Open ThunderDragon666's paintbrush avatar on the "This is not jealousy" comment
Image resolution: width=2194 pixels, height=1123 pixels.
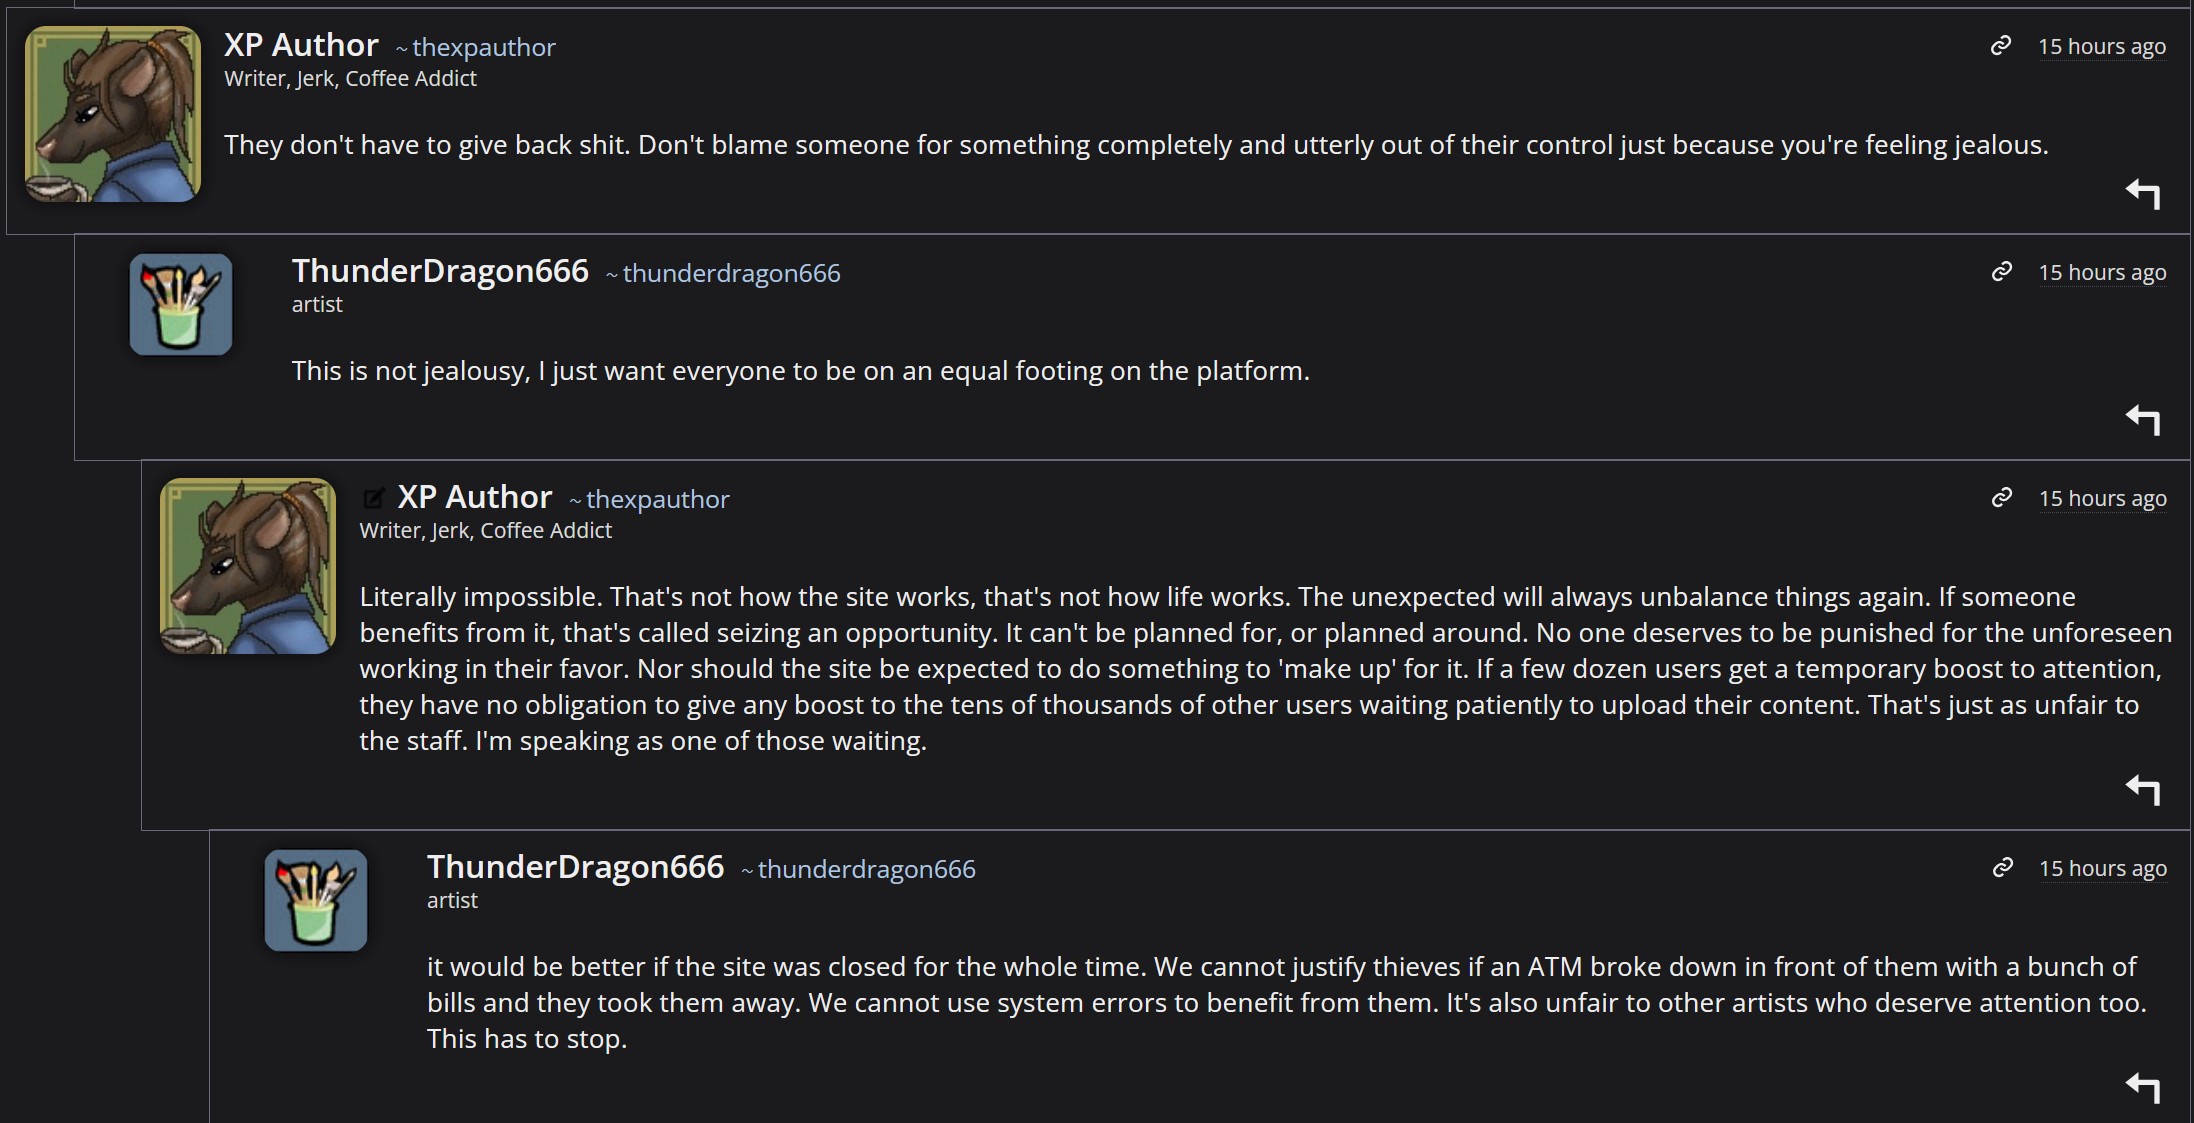tap(181, 304)
